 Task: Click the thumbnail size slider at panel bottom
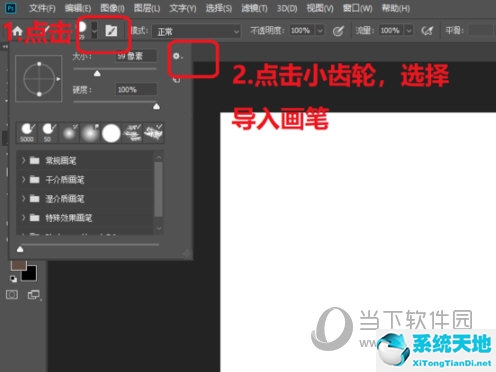(x=20, y=249)
